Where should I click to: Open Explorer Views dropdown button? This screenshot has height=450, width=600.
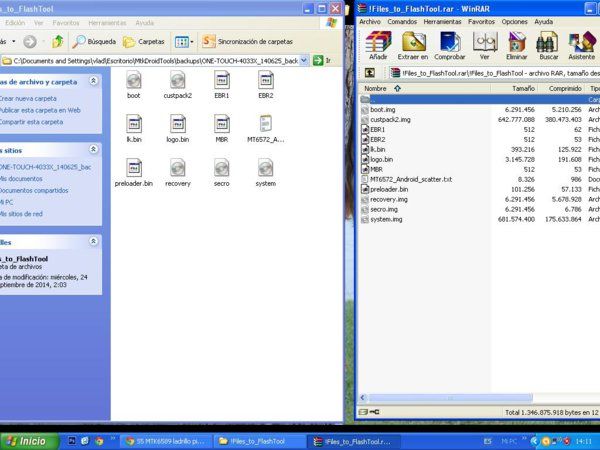(x=184, y=41)
